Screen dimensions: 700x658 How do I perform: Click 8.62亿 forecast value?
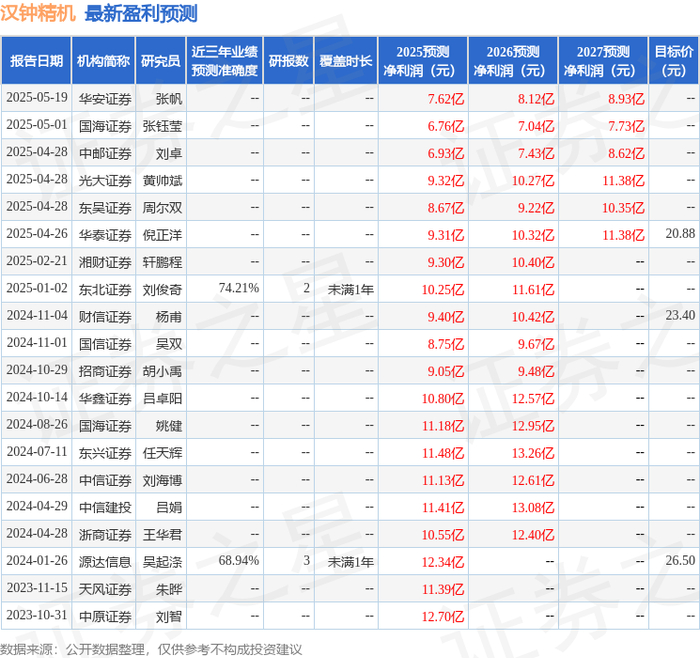click(x=626, y=153)
